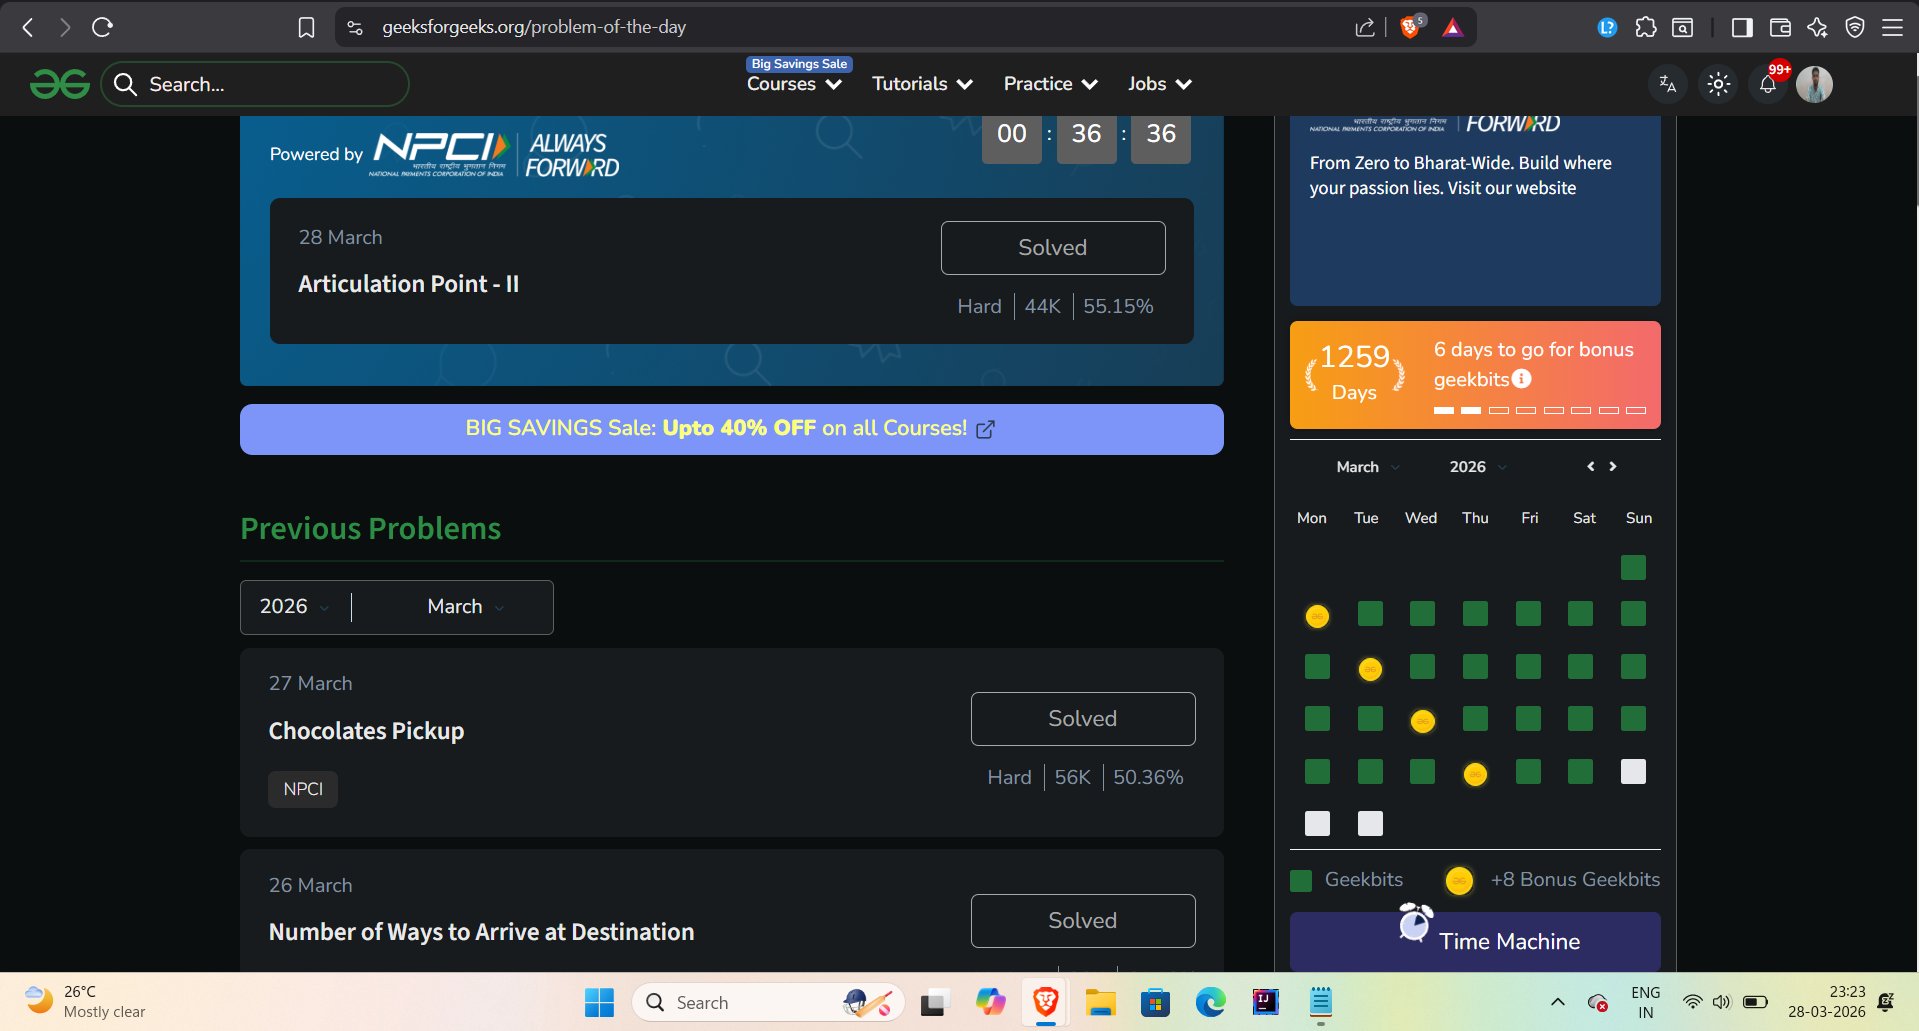Open the NPCI Always Forward advertisement
1919x1031 pixels.
[x=1475, y=210]
